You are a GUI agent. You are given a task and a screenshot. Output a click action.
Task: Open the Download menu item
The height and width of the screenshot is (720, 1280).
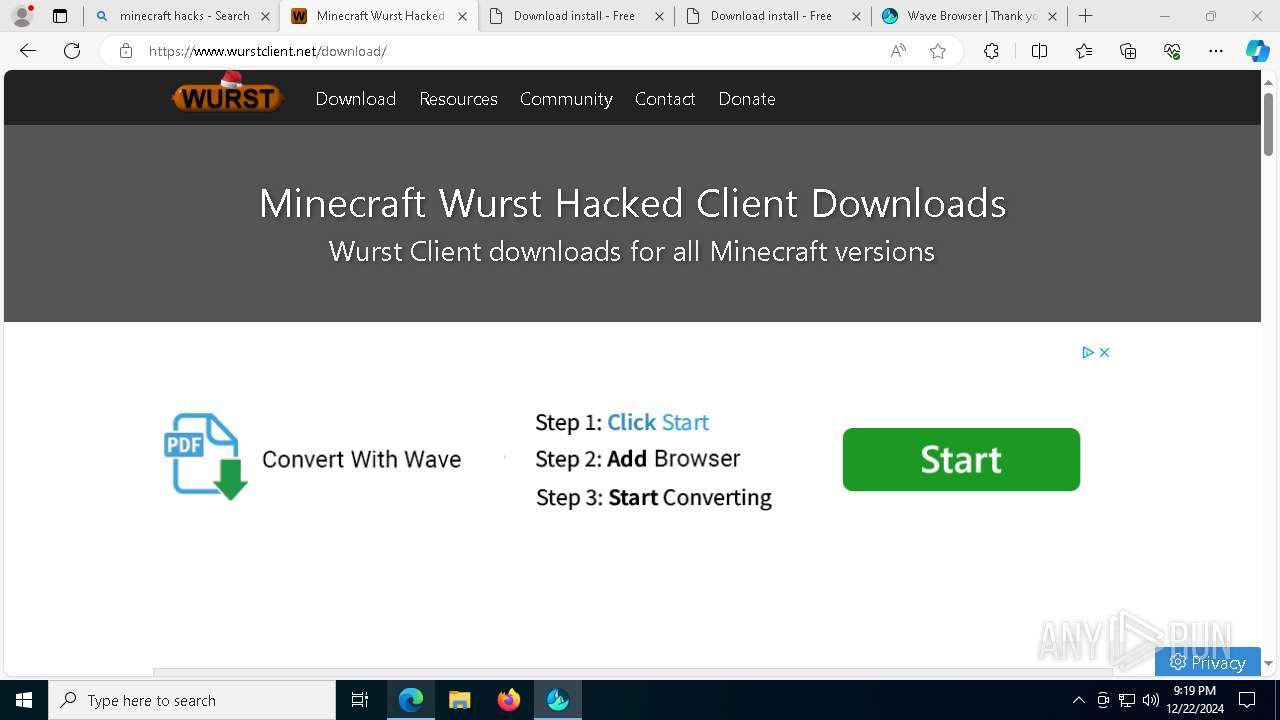[356, 99]
